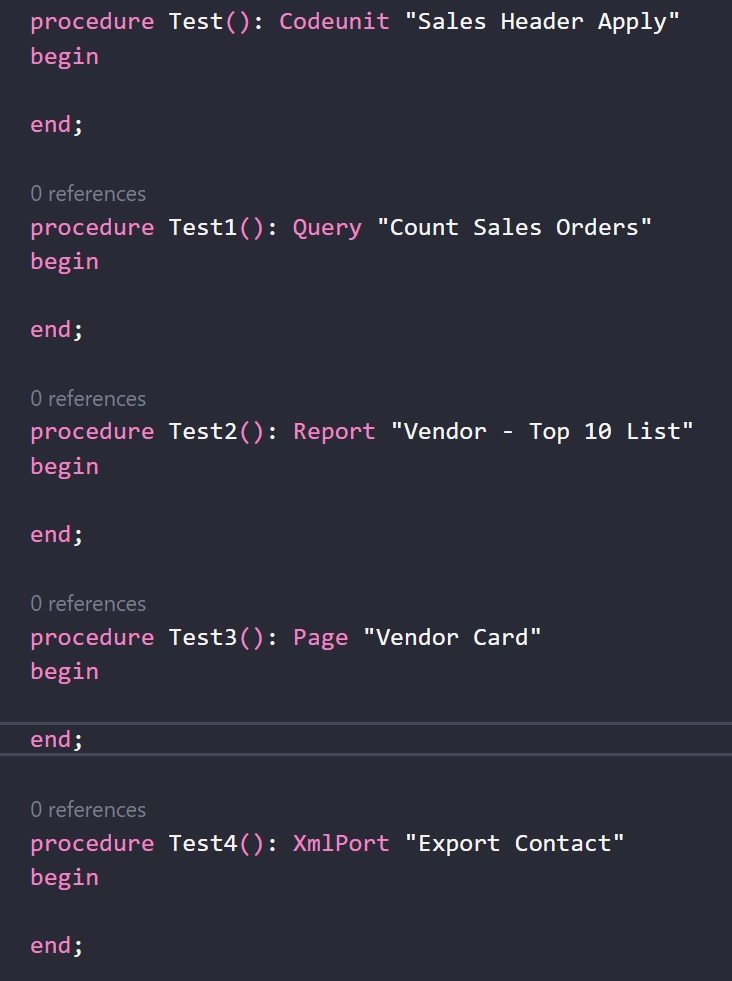Place cursor on Test2 procedure name
The width and height of the screenshot is (732, 981).
(203, 432)
